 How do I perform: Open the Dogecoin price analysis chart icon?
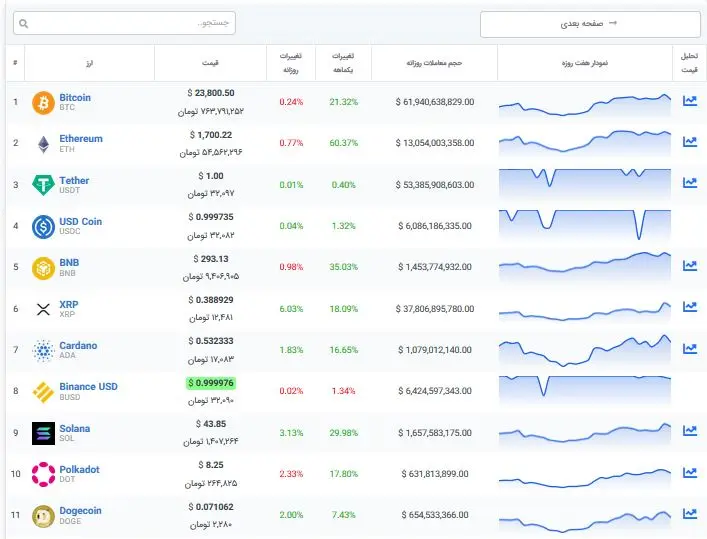coord(689,513)
